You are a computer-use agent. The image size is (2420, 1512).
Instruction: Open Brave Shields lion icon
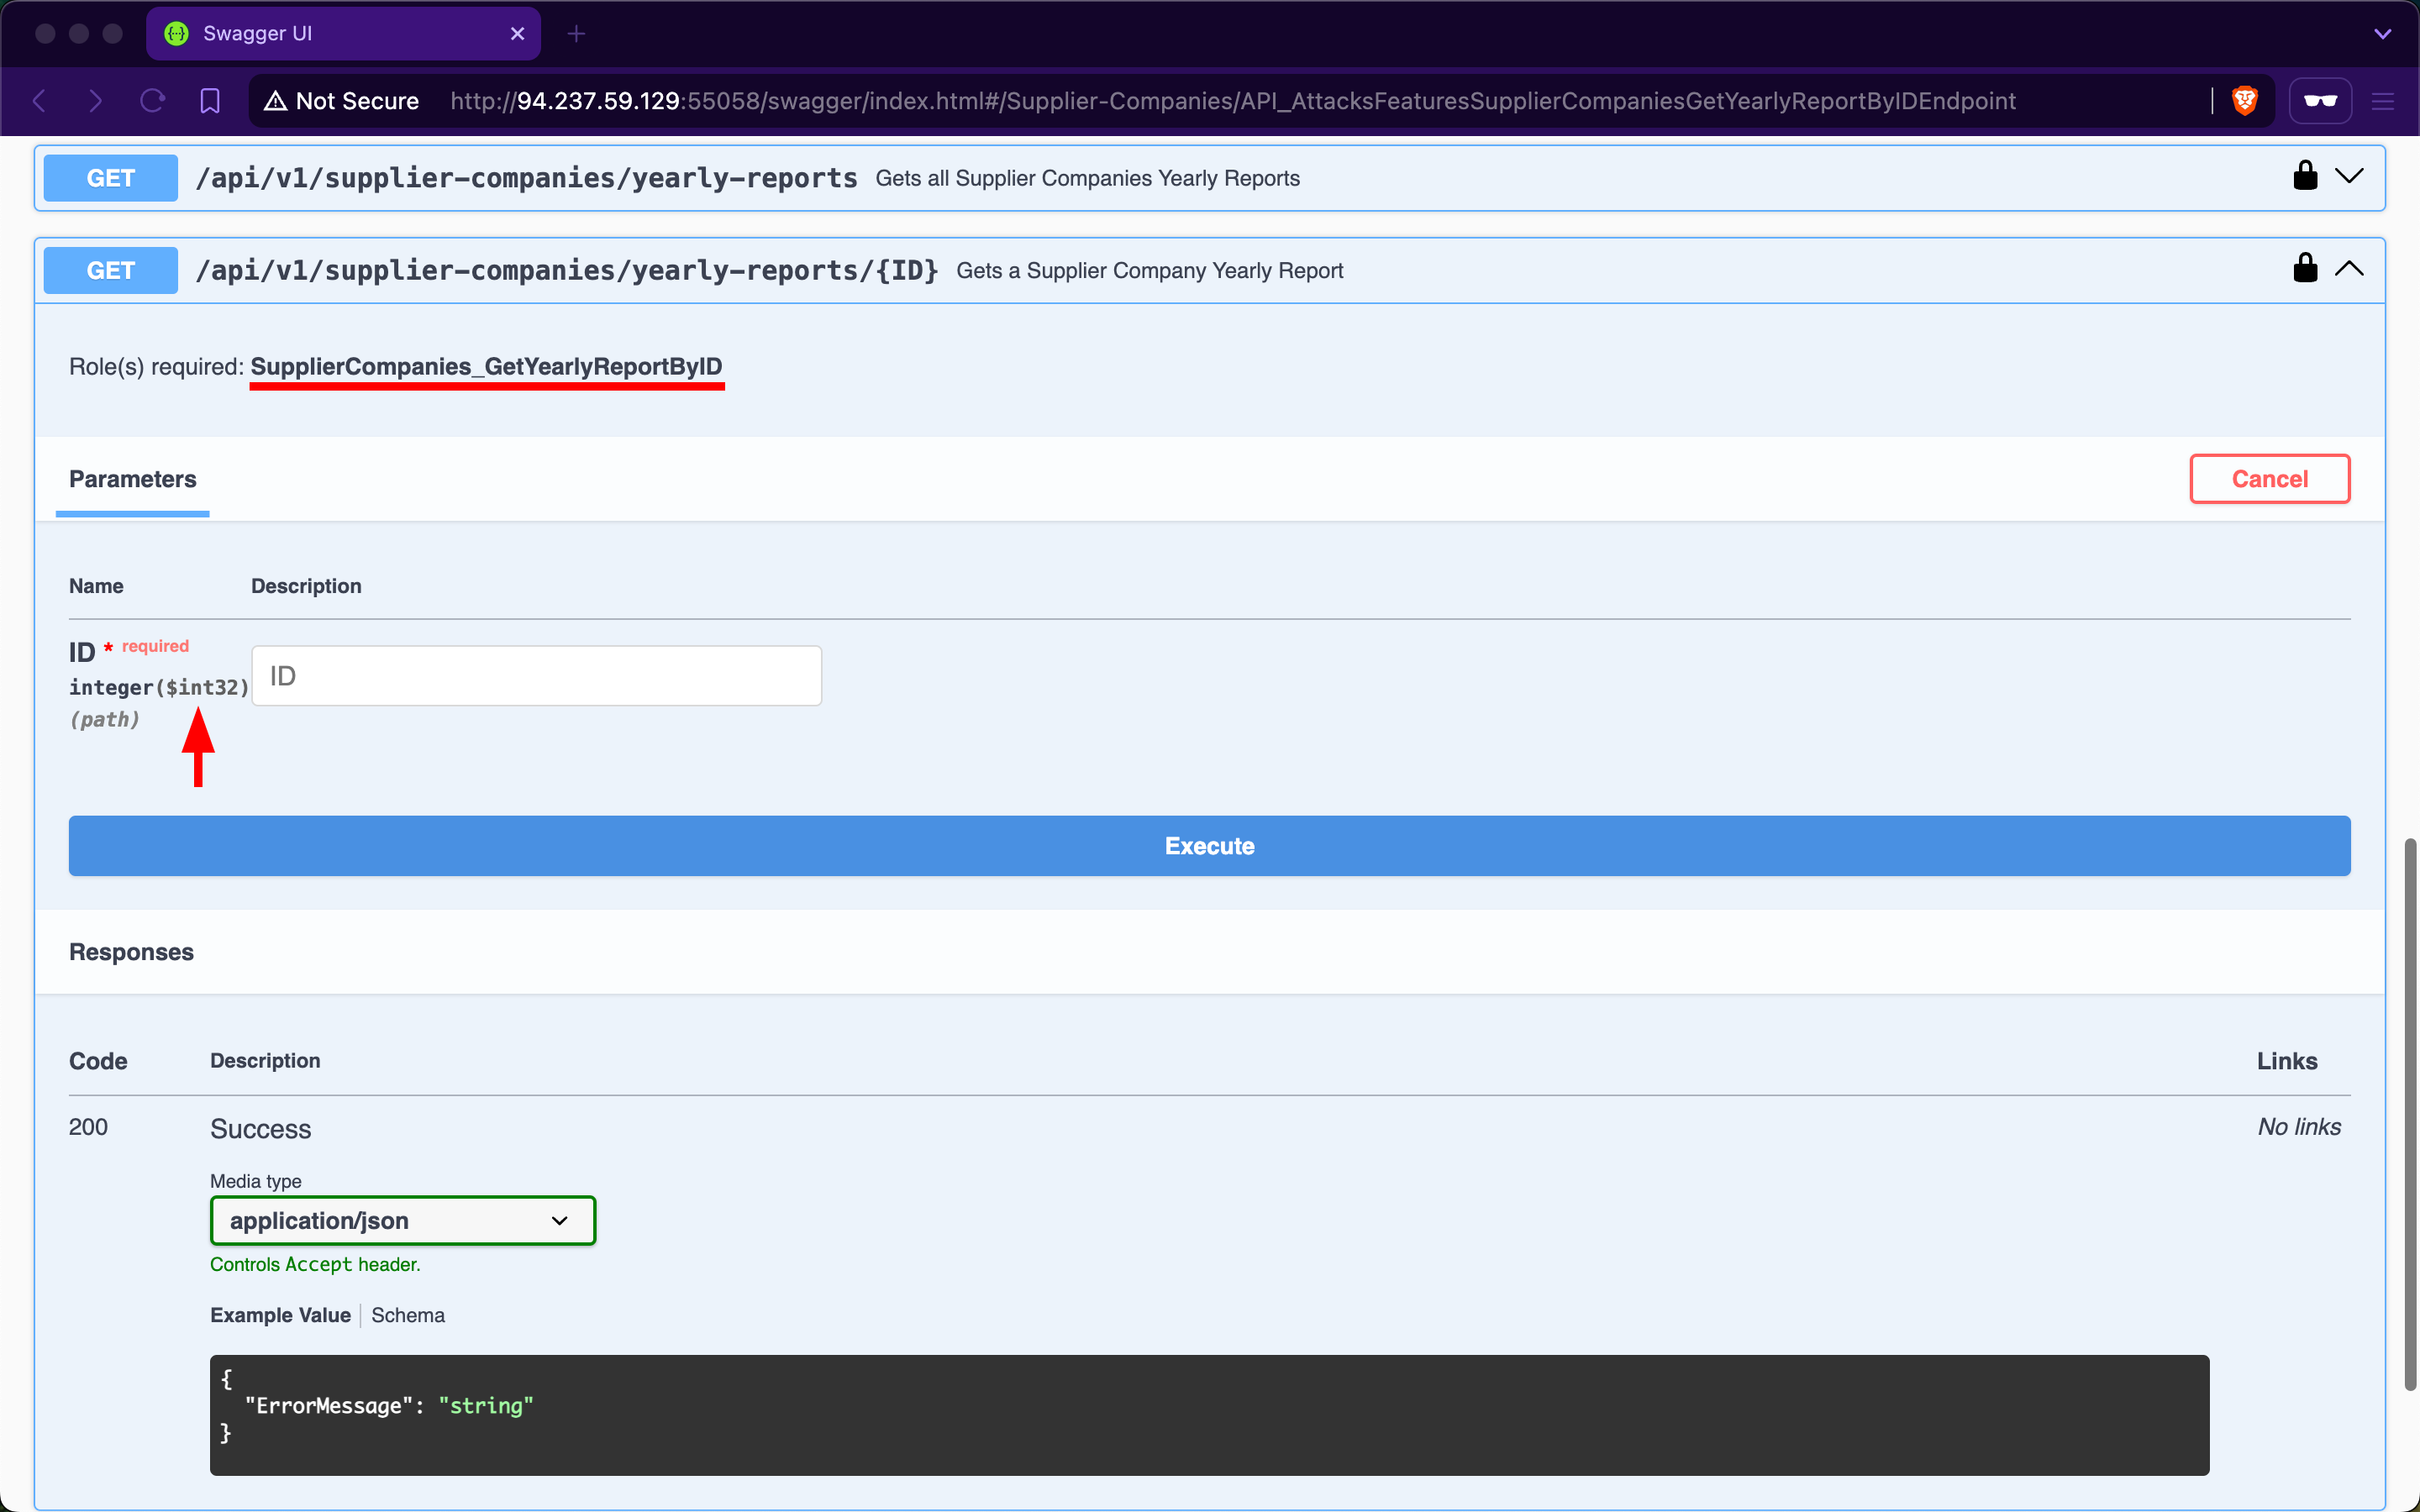[2245, 101]
